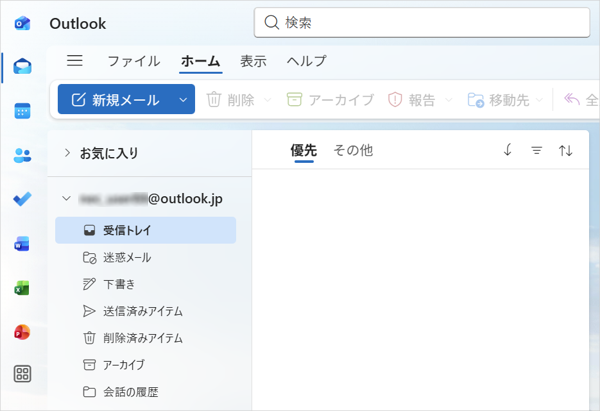The width and height of the screenshot is (600, 411).
Task: Open the sort arrows icon
Action: click(x=566, y=150)
